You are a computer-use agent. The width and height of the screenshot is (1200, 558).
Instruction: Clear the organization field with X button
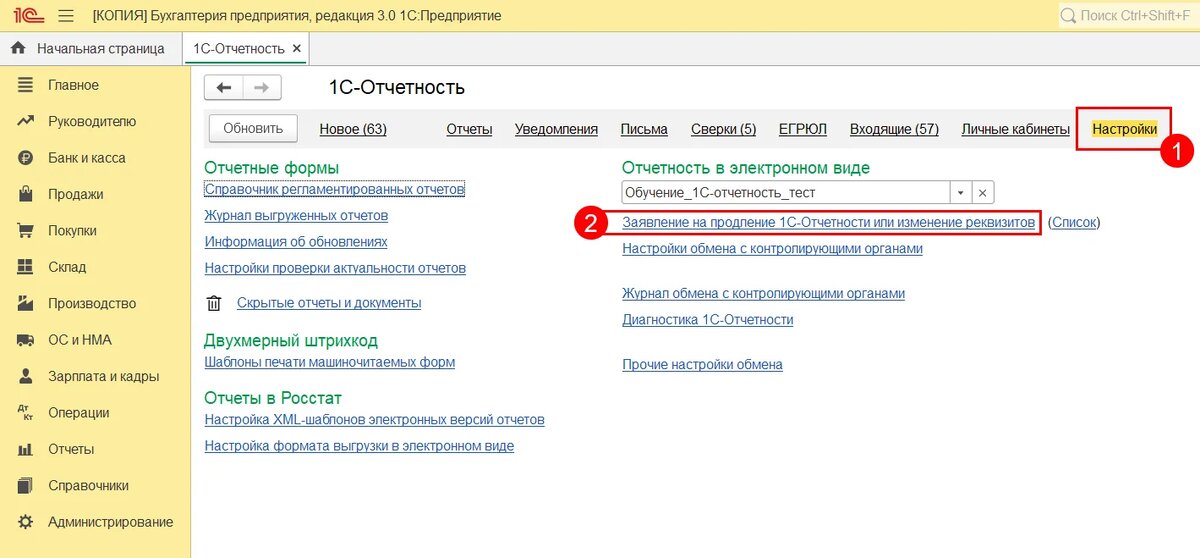click(x=983, y=193)
